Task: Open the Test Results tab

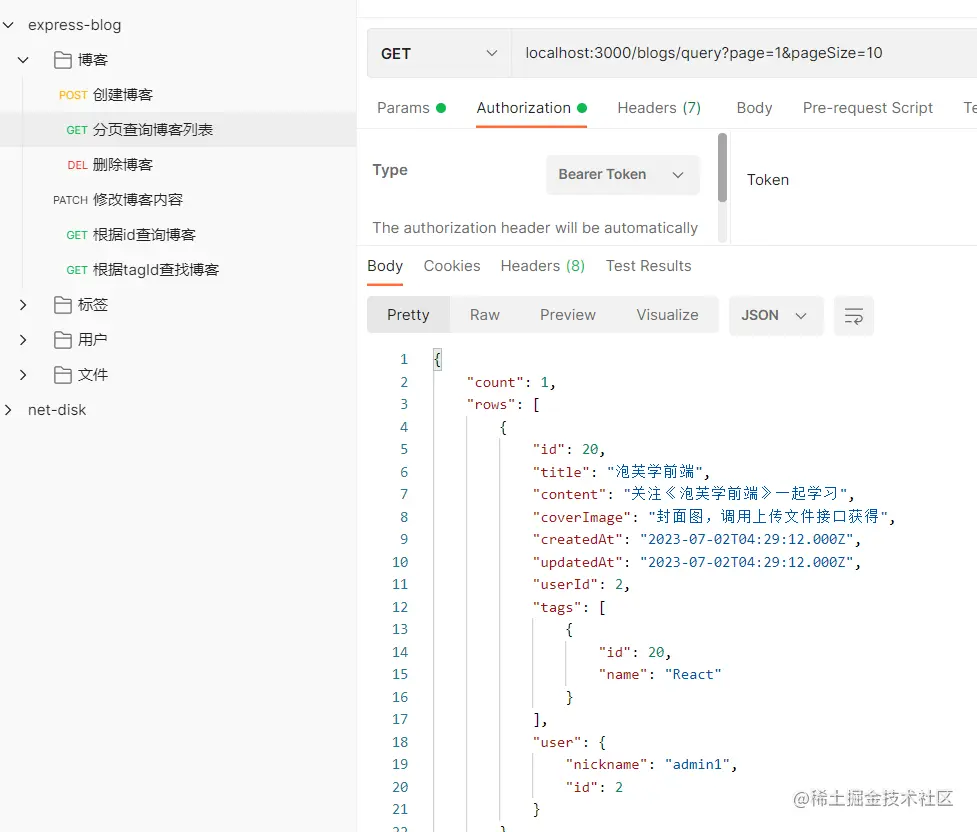Action: click(649, 266)
